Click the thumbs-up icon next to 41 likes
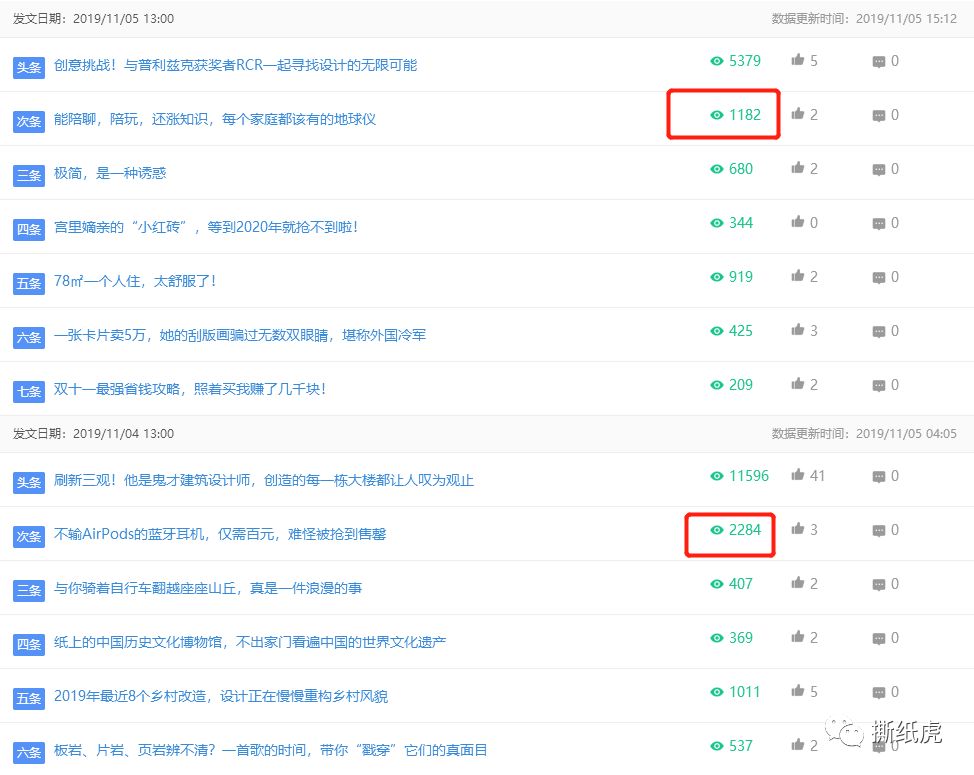 (x=797, y=476)
